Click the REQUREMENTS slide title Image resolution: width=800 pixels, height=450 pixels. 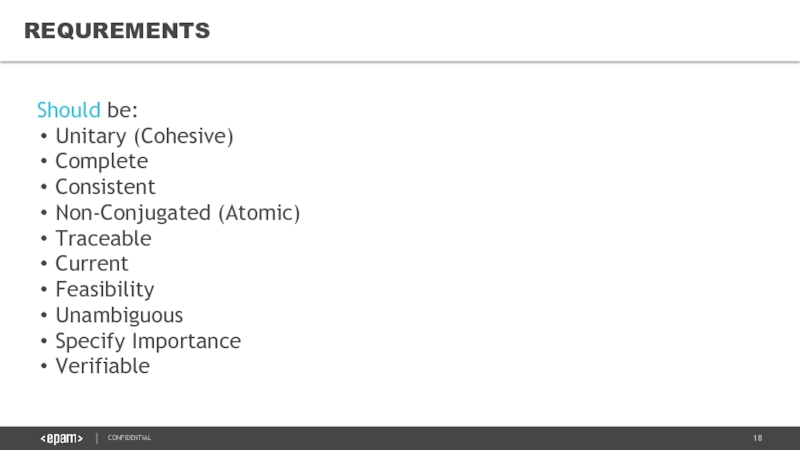coord(117,32)
